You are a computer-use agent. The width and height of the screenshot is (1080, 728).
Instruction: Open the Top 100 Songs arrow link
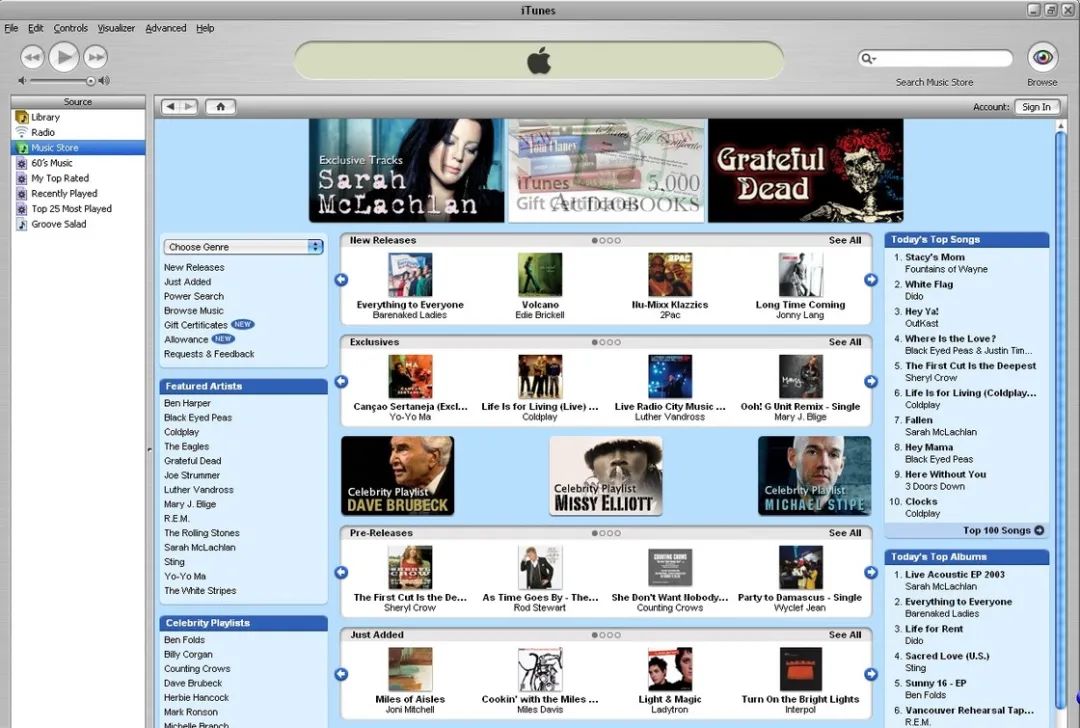1039,530
